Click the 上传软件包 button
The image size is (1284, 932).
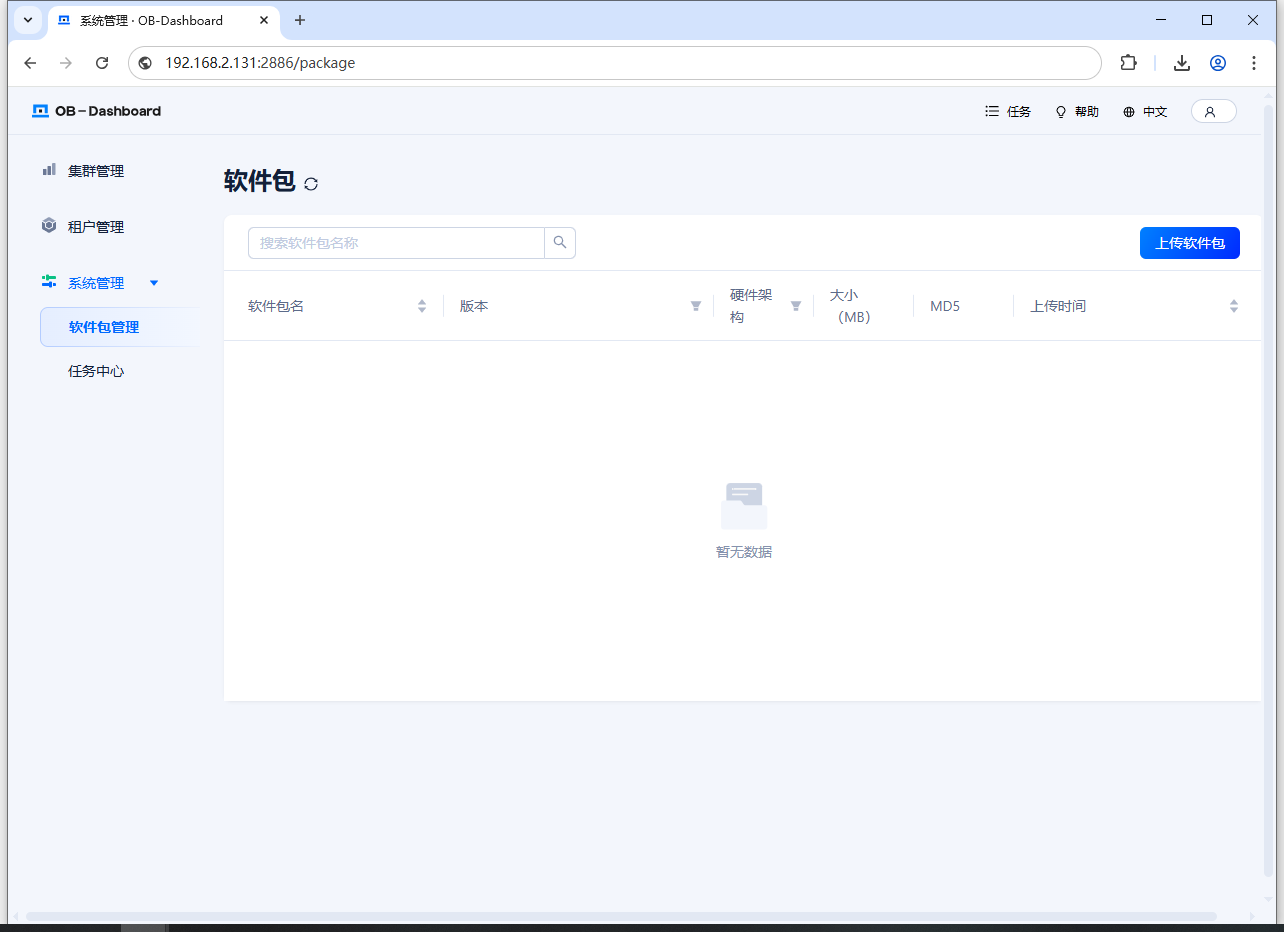pyautogui.click(x=1189, y=243)
